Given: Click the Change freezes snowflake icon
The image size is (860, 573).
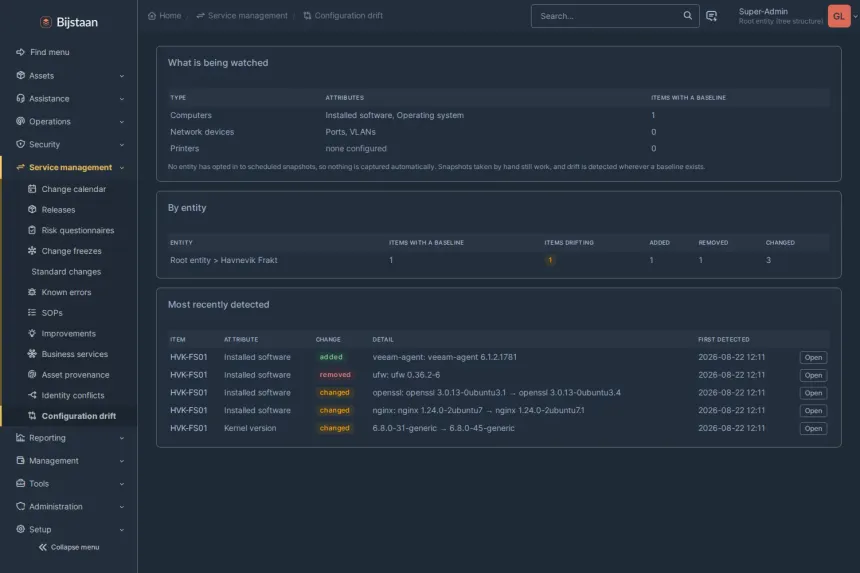Looking at the screenshot, I should (32, 251).
